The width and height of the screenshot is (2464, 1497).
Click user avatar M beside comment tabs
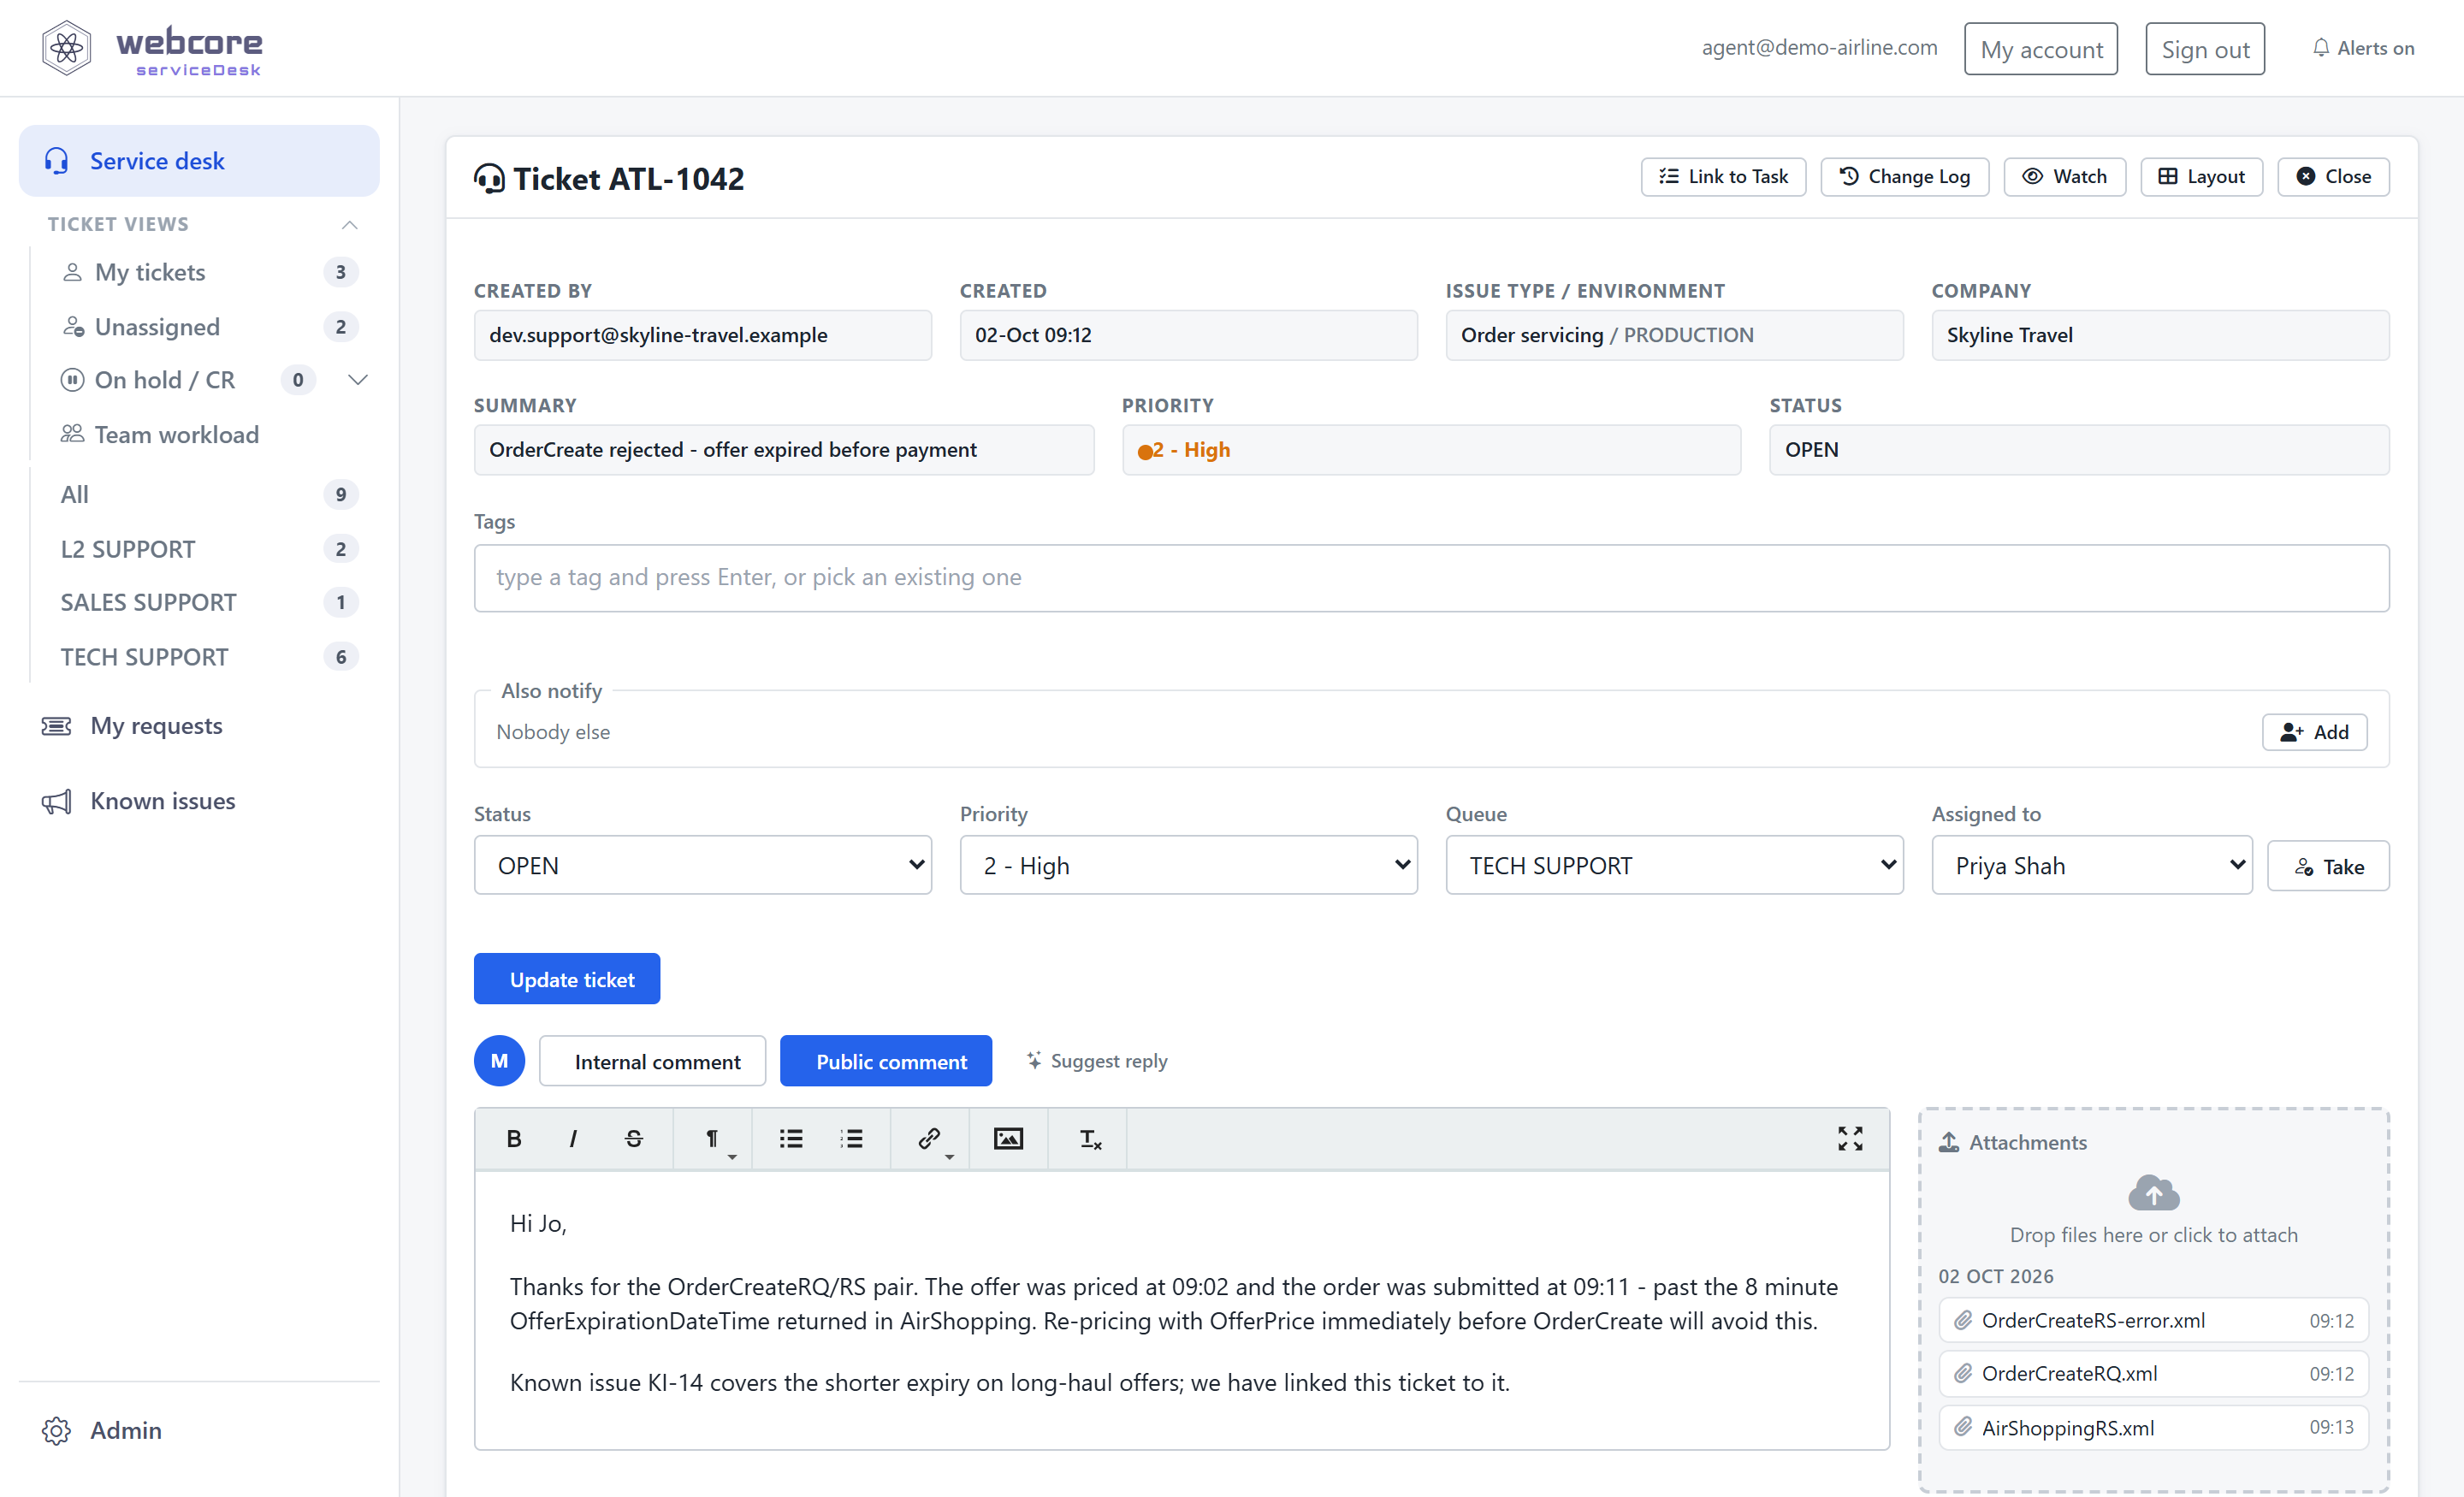click(499, 1060)
